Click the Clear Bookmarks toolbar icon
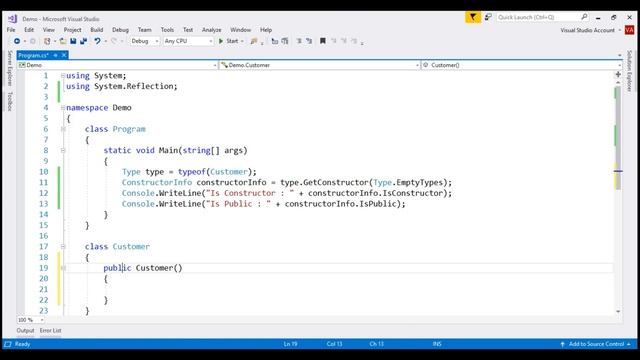This screenshot has width=640, height=360. 354,41
